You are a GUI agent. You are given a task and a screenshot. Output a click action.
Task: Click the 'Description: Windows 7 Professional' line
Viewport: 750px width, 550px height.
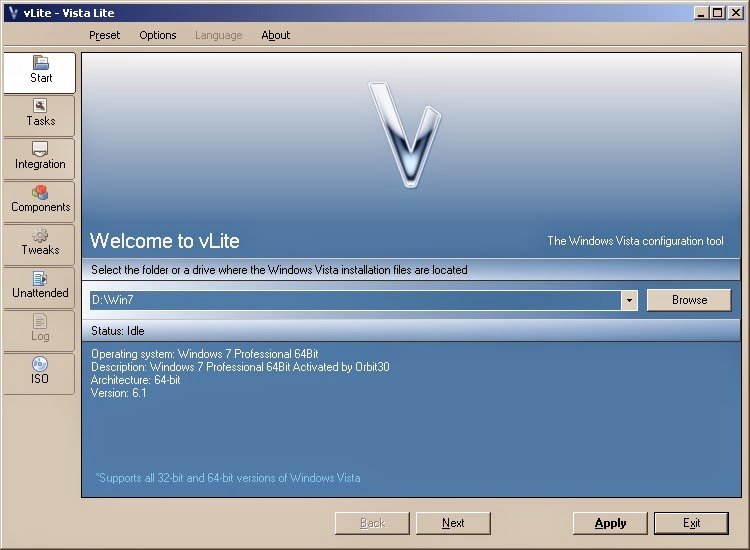(x=240, y=367)
